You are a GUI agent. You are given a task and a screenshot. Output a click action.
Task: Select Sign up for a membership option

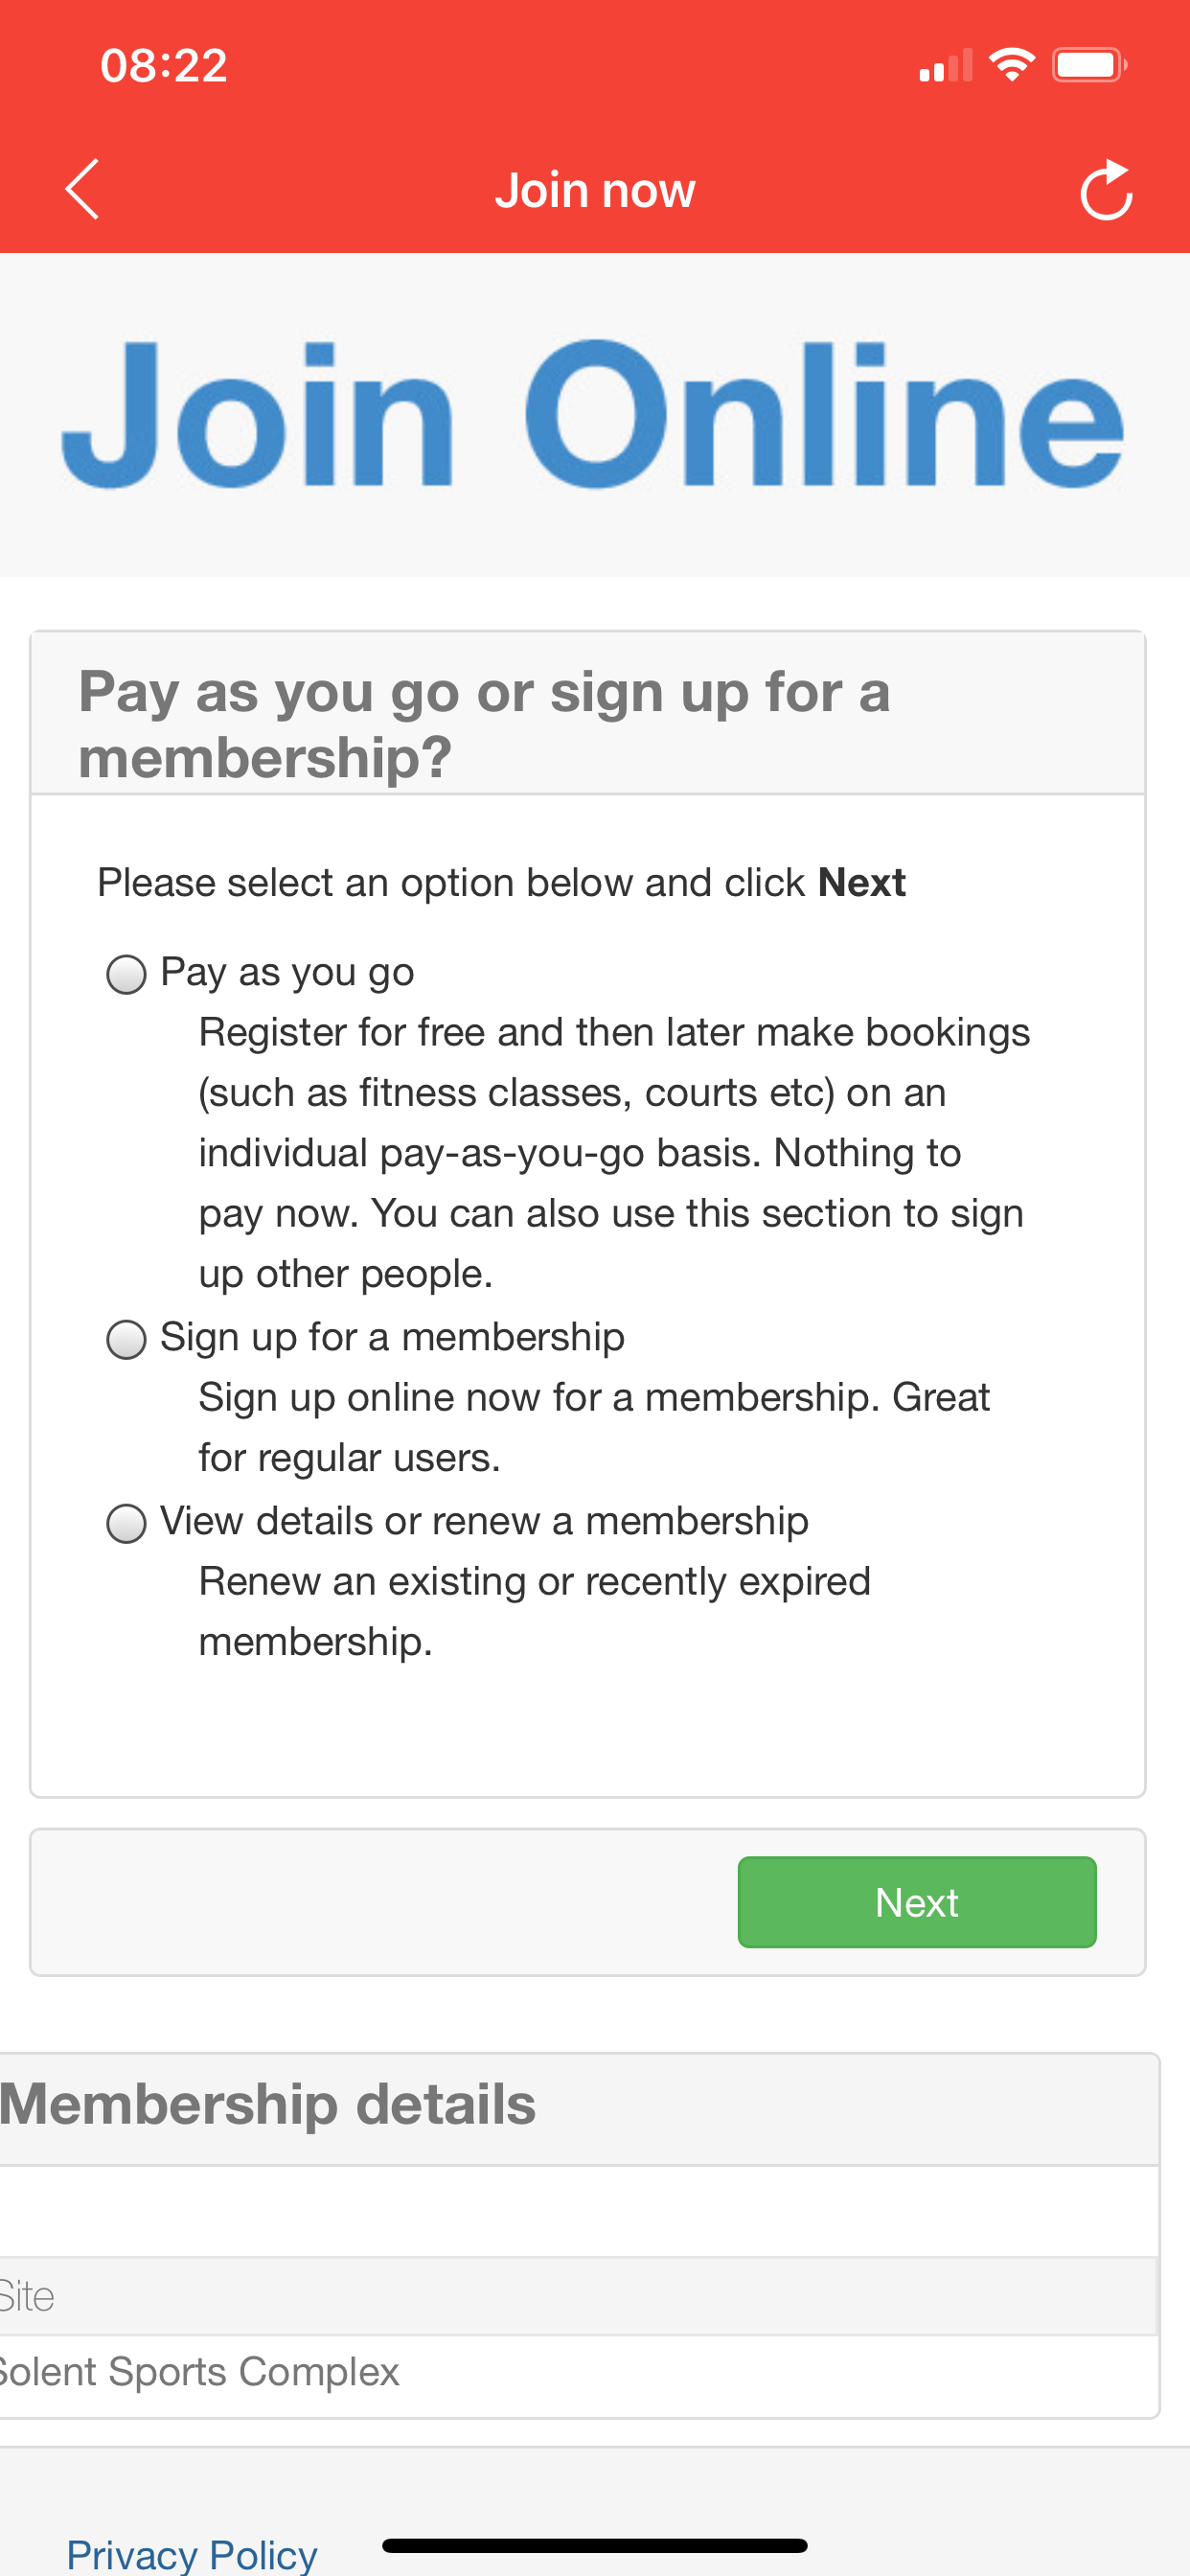click(127, 1339)
